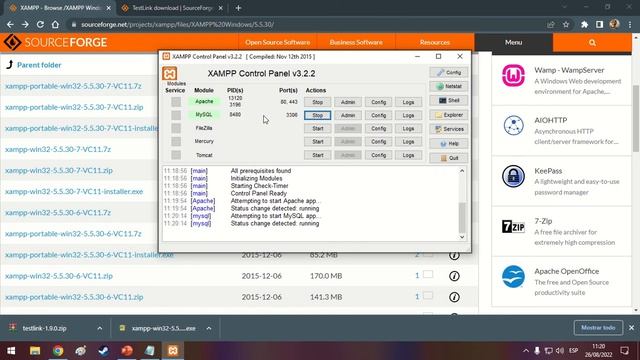Open XAMPP Config button with wrench icon
This screenshot has height=360, width=640.
[449, 73]
